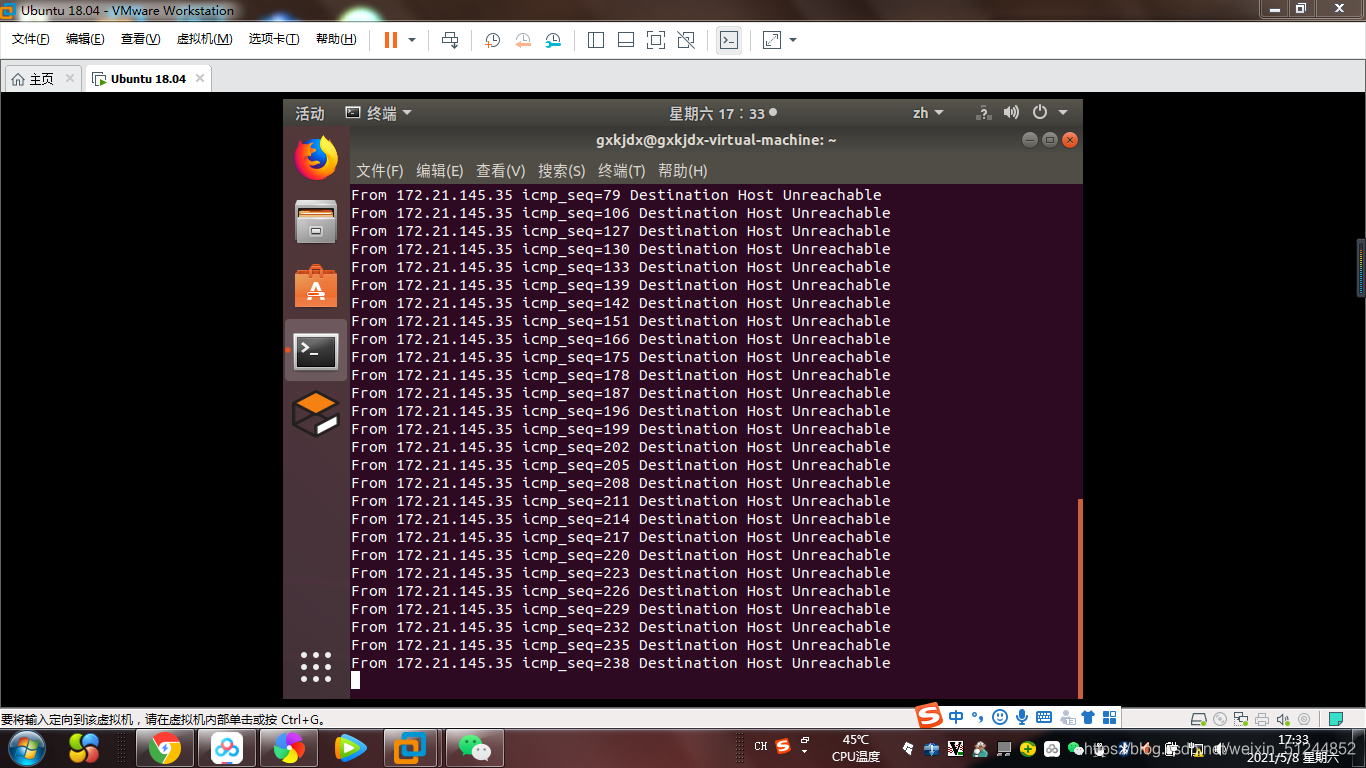Toggle Sogou Chinese/English mode 中

pyautogui.click(x=956, y=717)
